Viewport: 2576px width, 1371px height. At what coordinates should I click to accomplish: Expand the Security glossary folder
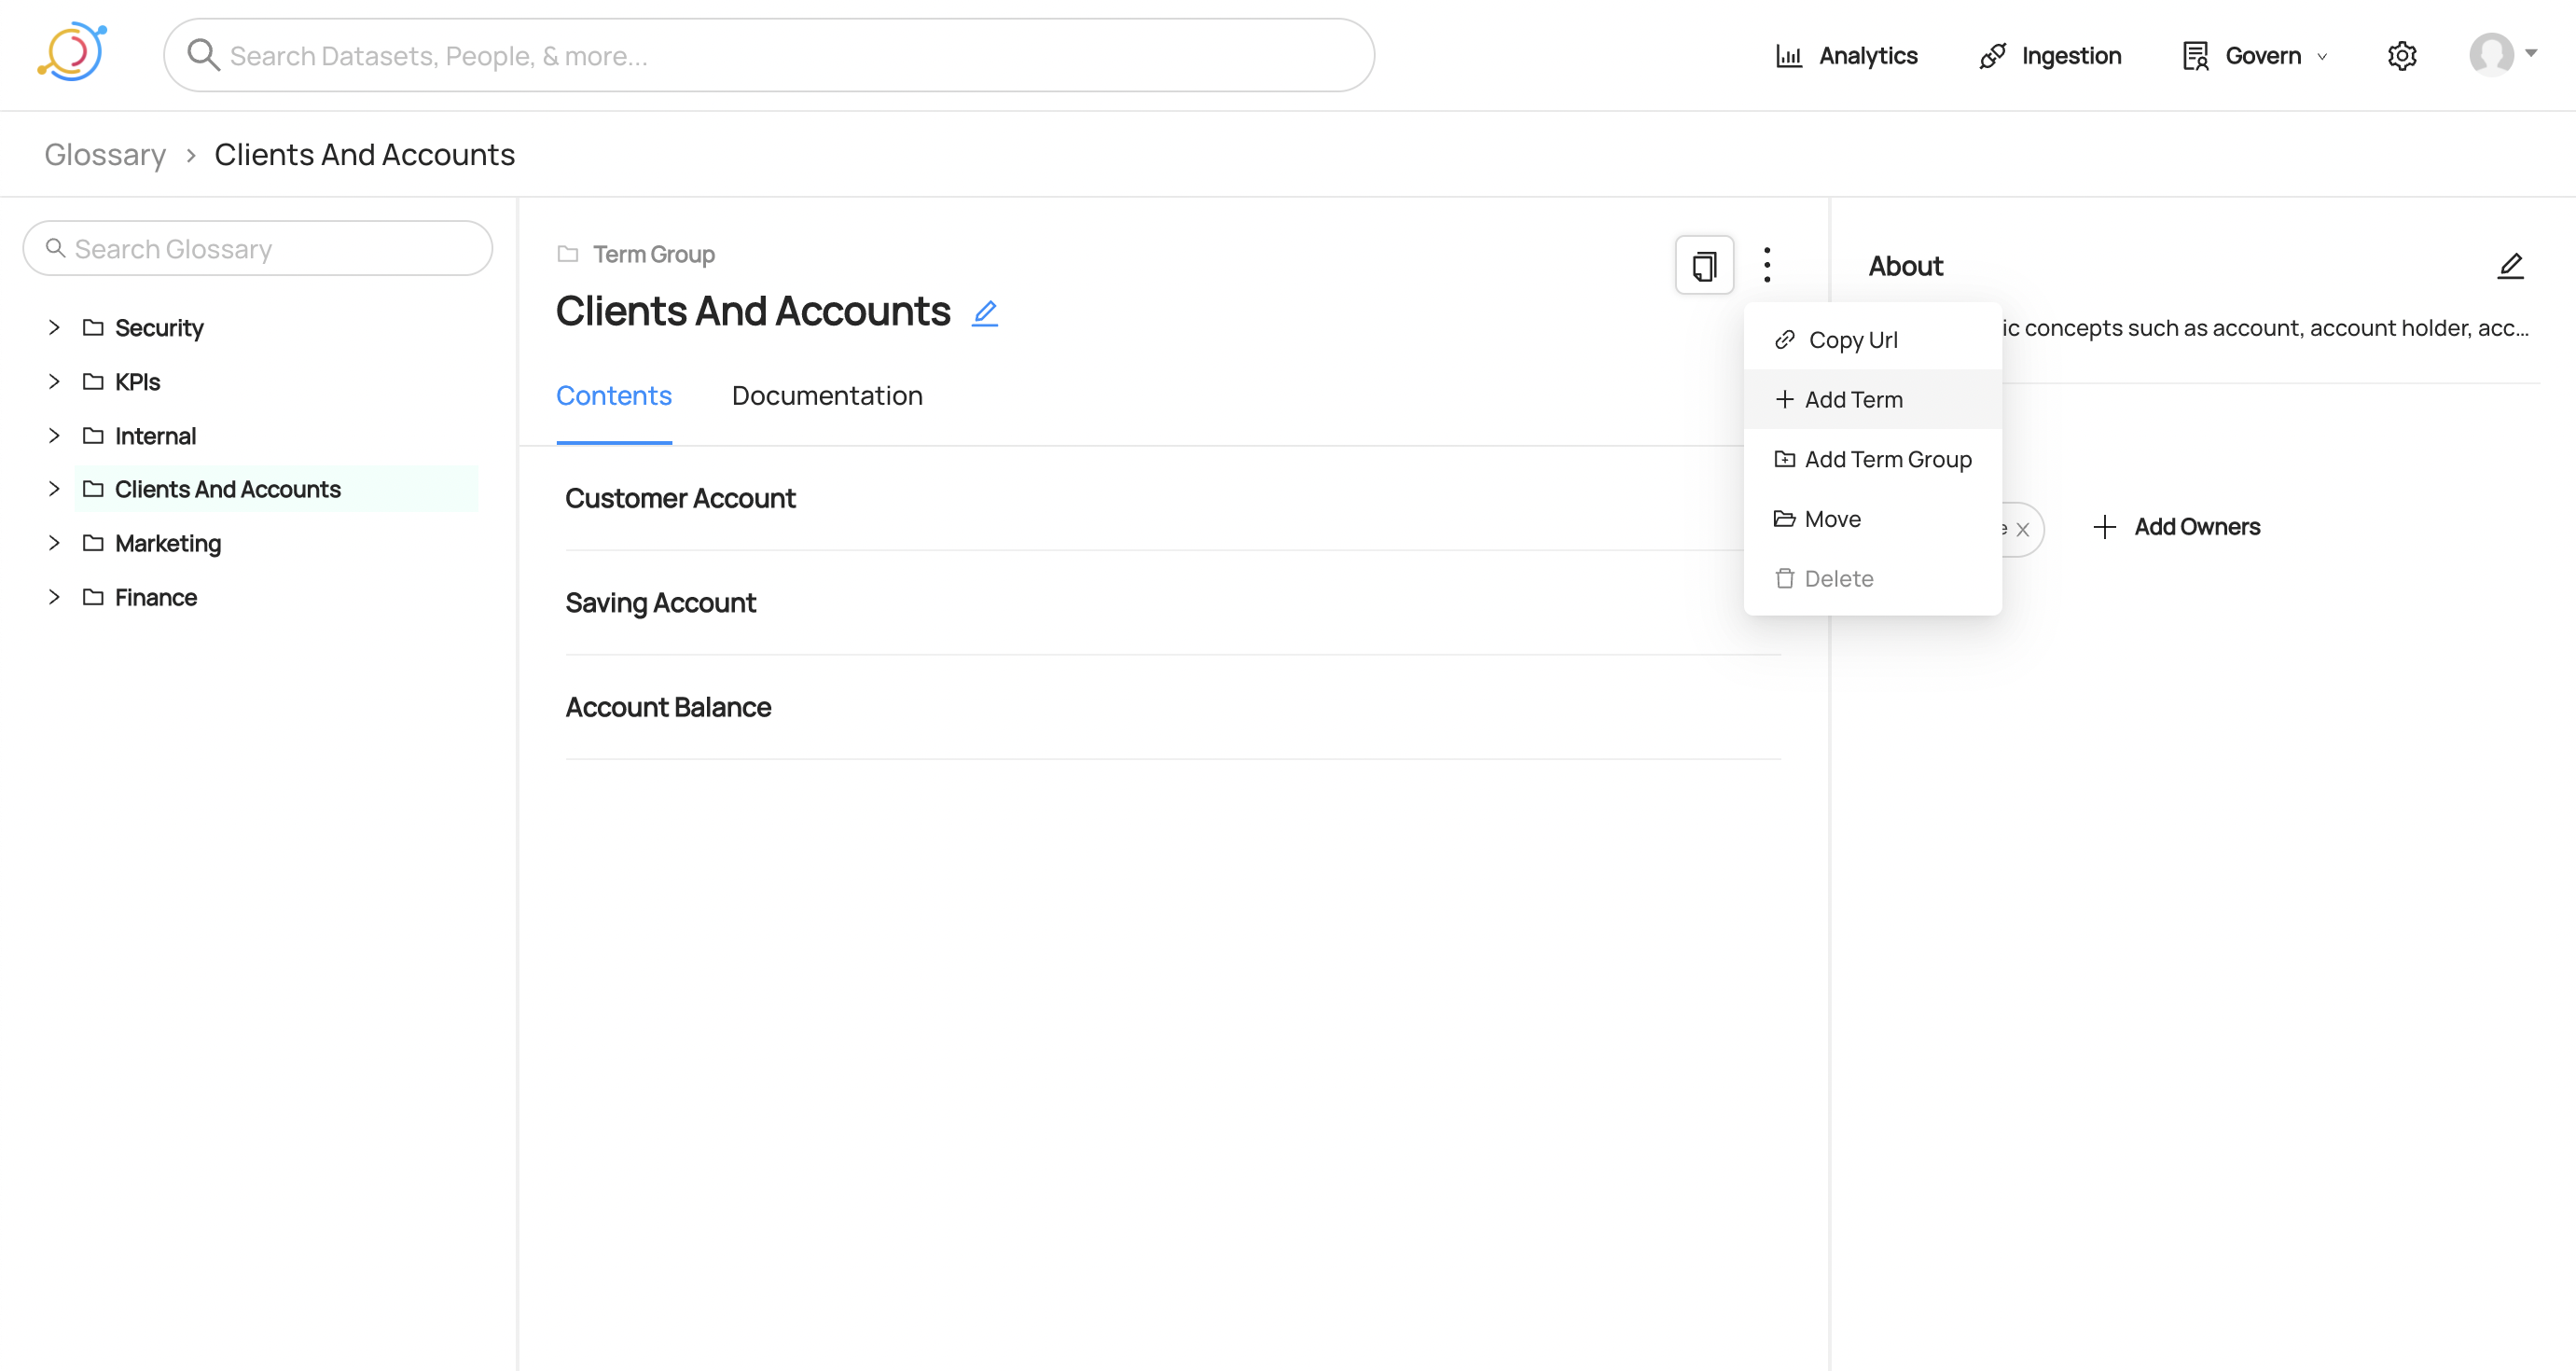[x=54, y=328]
